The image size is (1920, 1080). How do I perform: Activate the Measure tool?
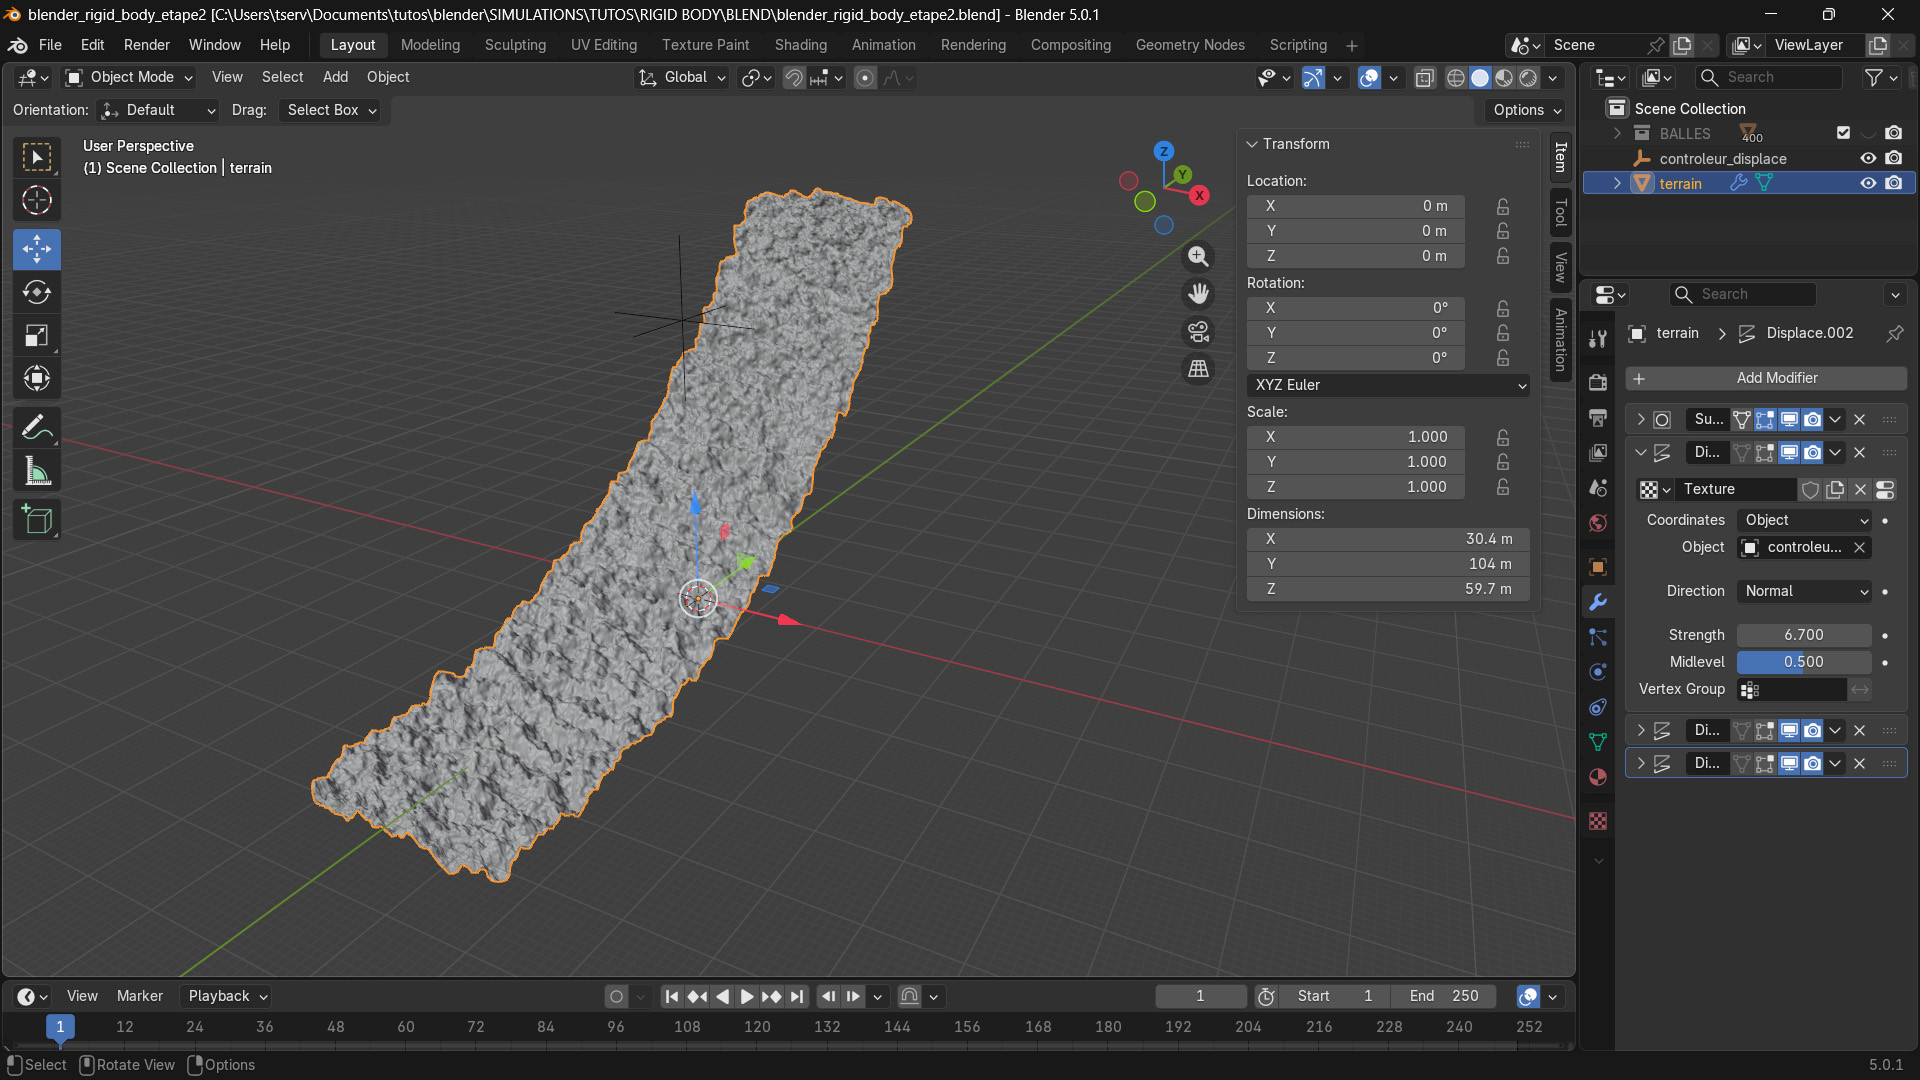[37, 471]
